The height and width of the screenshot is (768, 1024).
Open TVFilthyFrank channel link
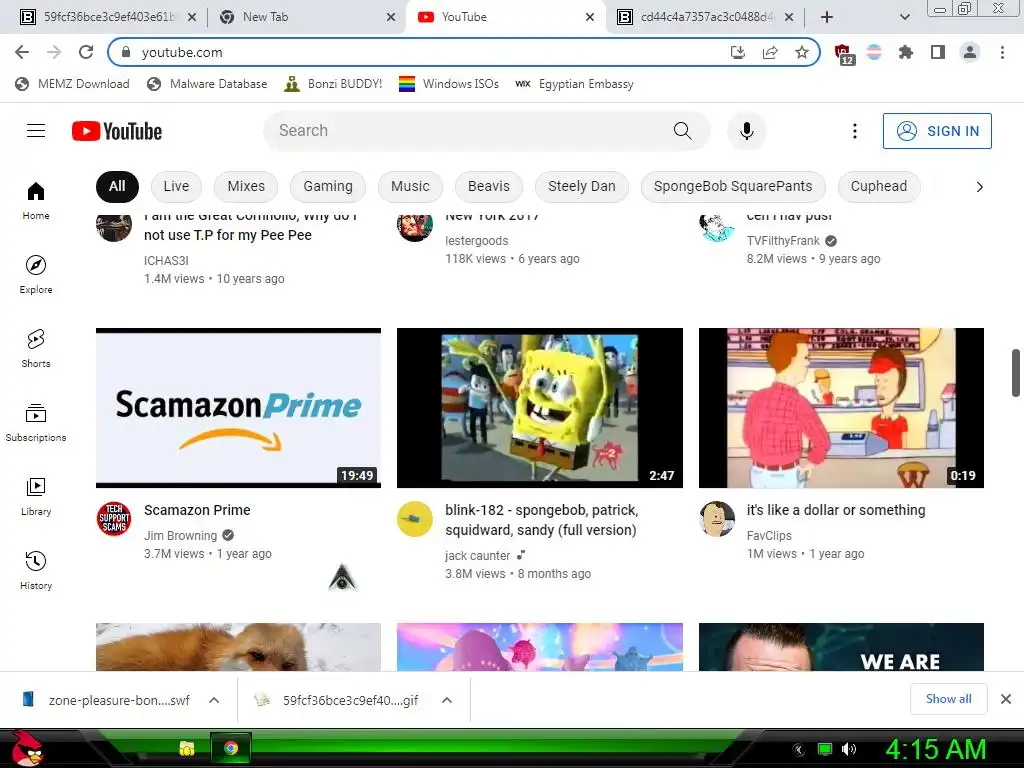tap(783, 241)
